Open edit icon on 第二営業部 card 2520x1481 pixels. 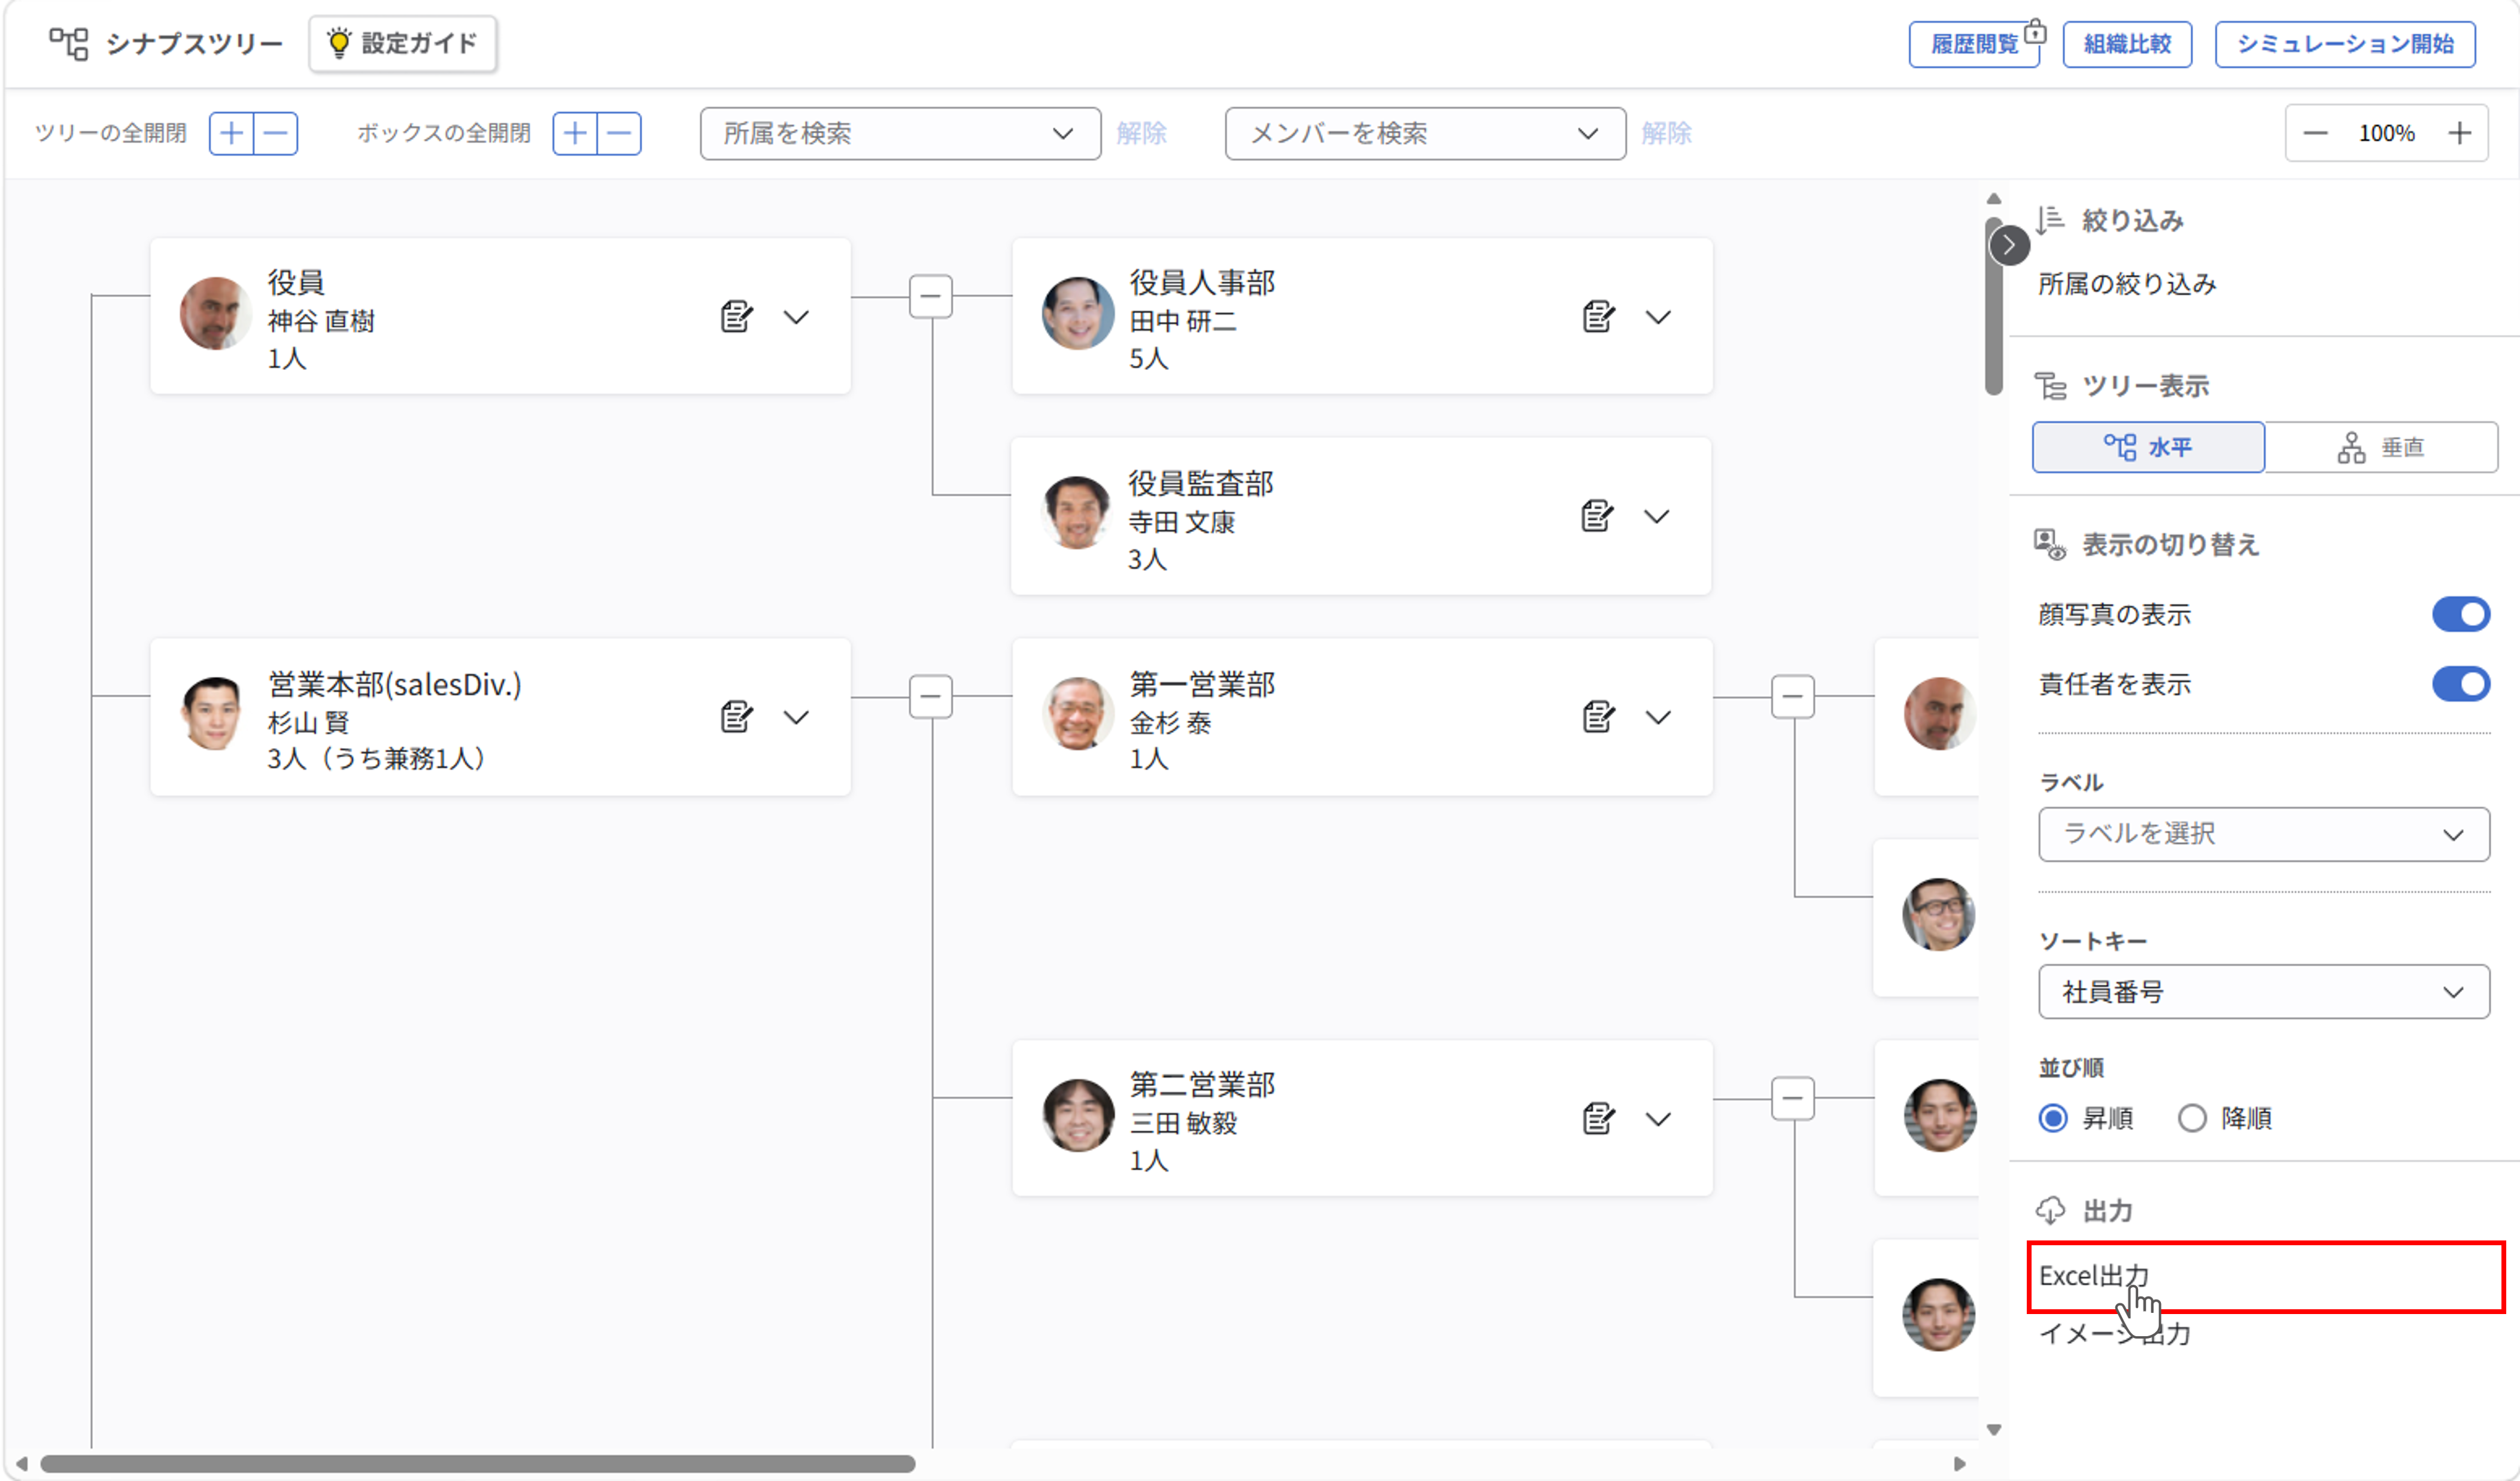pyautogui.click(x=1599, y=1118)
